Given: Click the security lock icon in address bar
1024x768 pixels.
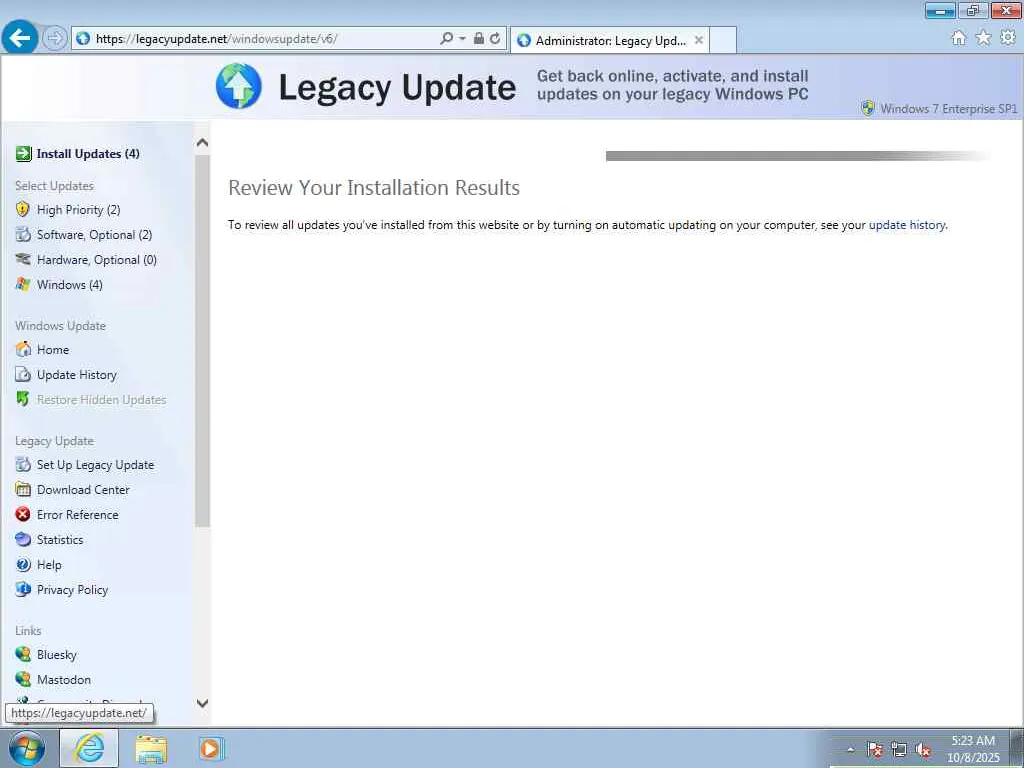Looking at the screenshot, I should click(479, 39).
